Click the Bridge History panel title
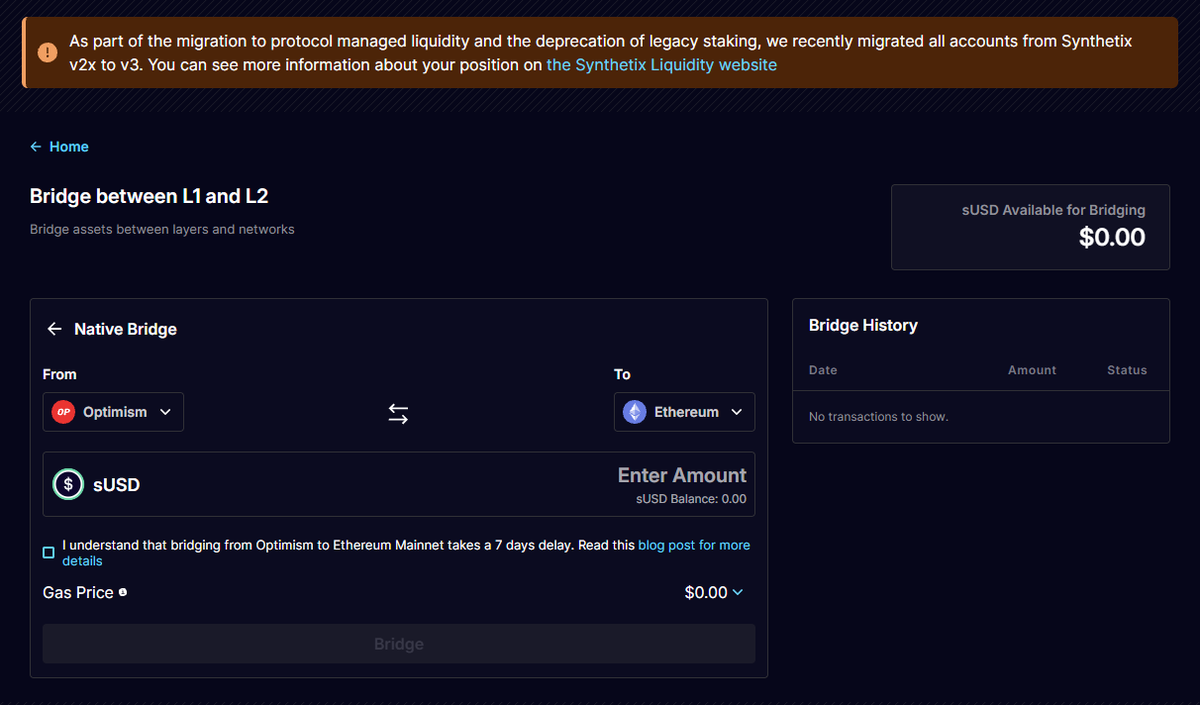 point(863,325)
